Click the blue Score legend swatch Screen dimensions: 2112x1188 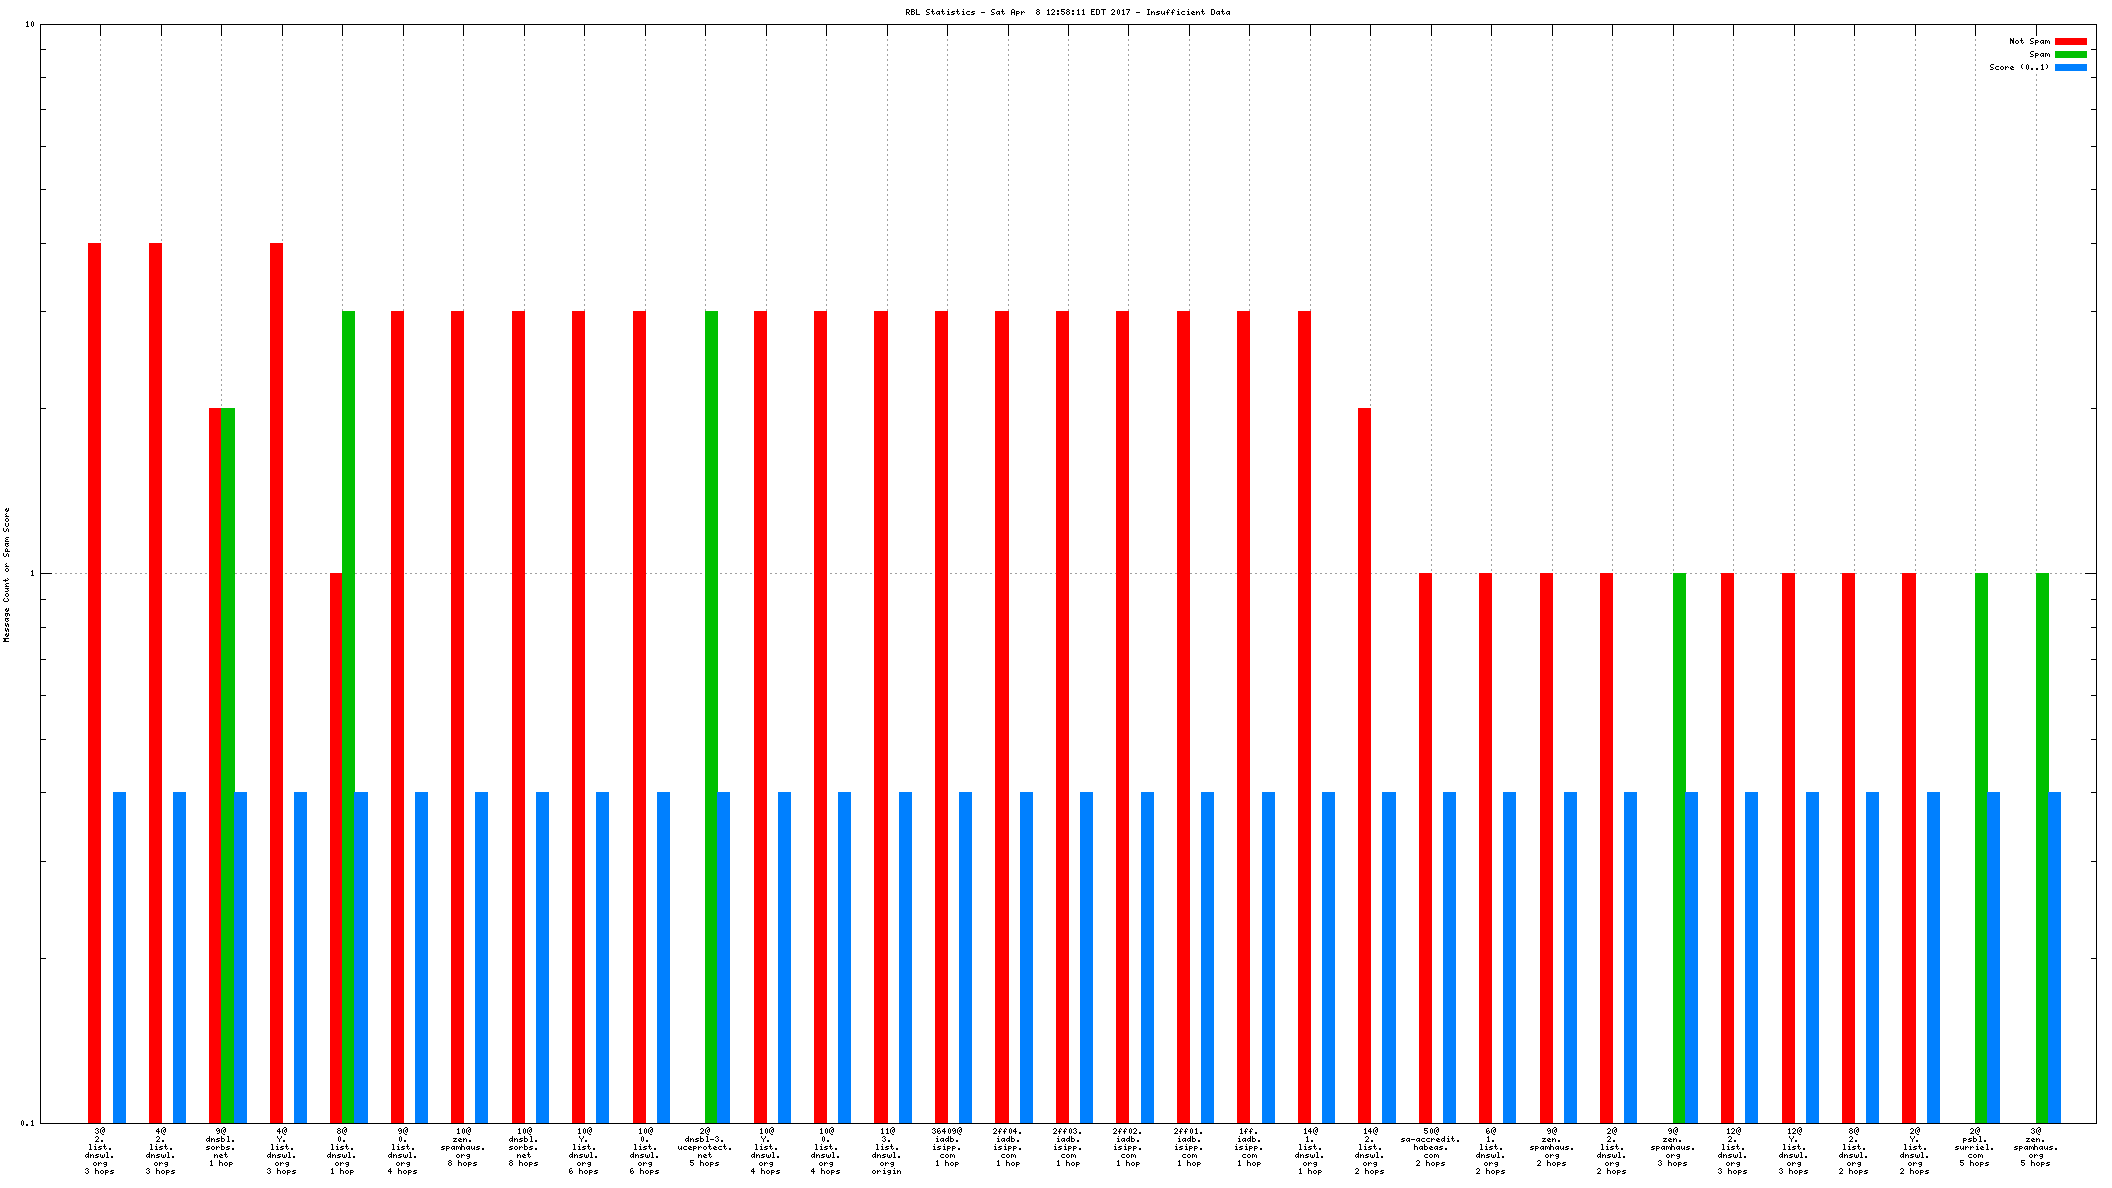2070,67
